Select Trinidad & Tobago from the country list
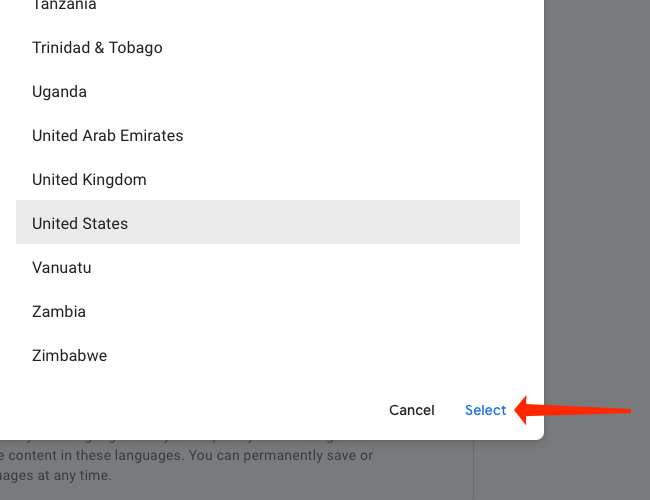This screenshot has height=500, width=650. [x=97, y=48]
